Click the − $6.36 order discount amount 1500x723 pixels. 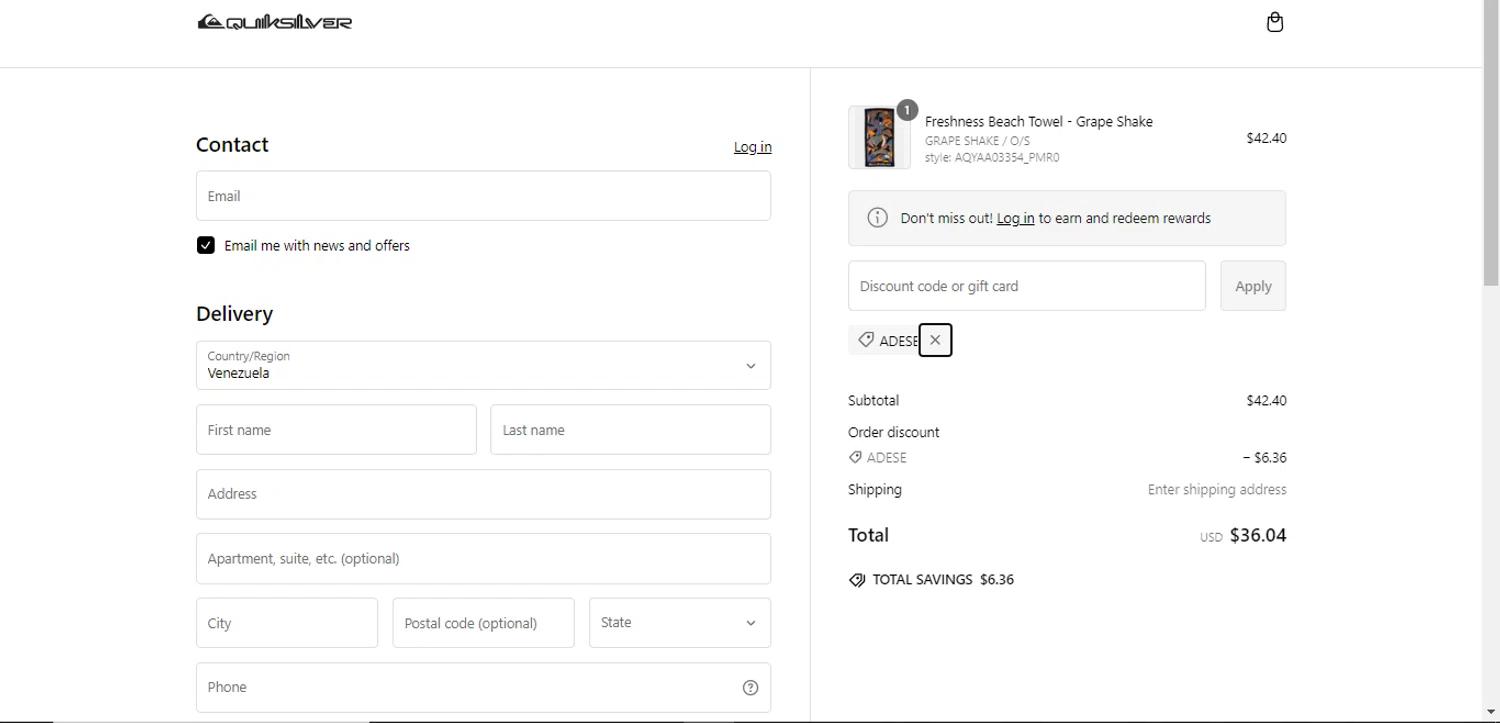pos(1265,458)
